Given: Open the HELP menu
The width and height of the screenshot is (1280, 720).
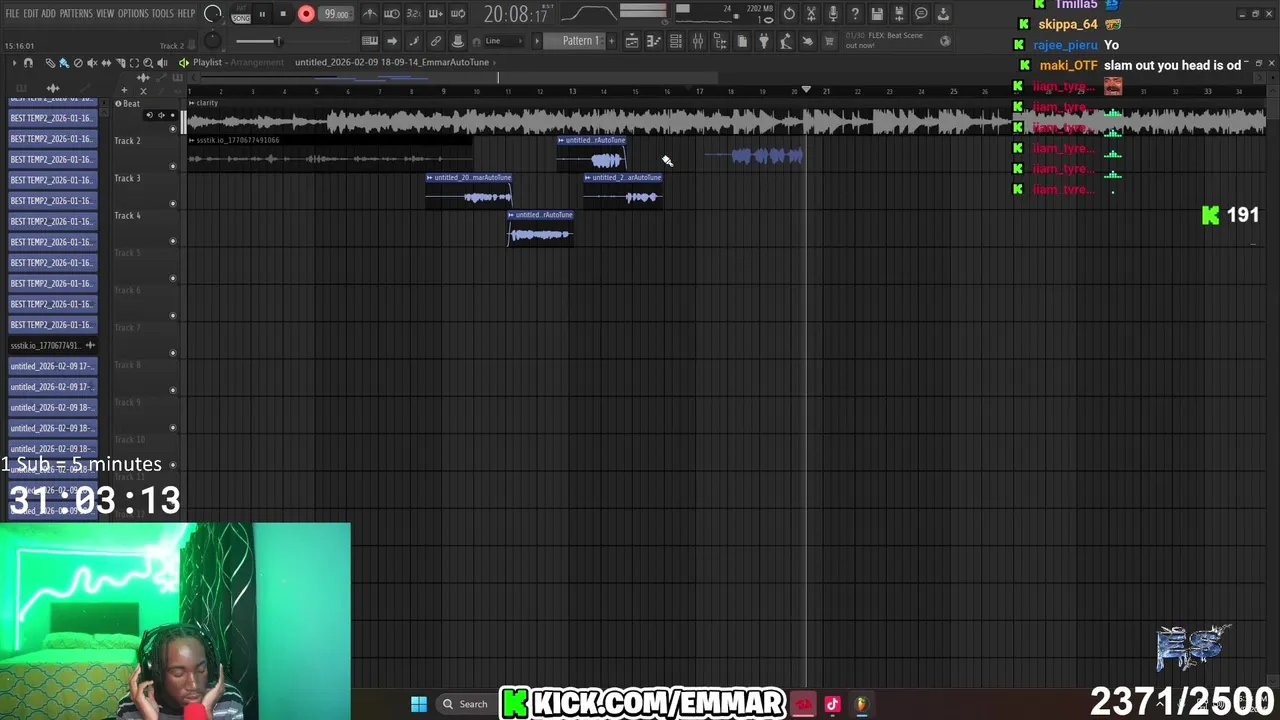Looking at the screenshot, I should 186,13.
